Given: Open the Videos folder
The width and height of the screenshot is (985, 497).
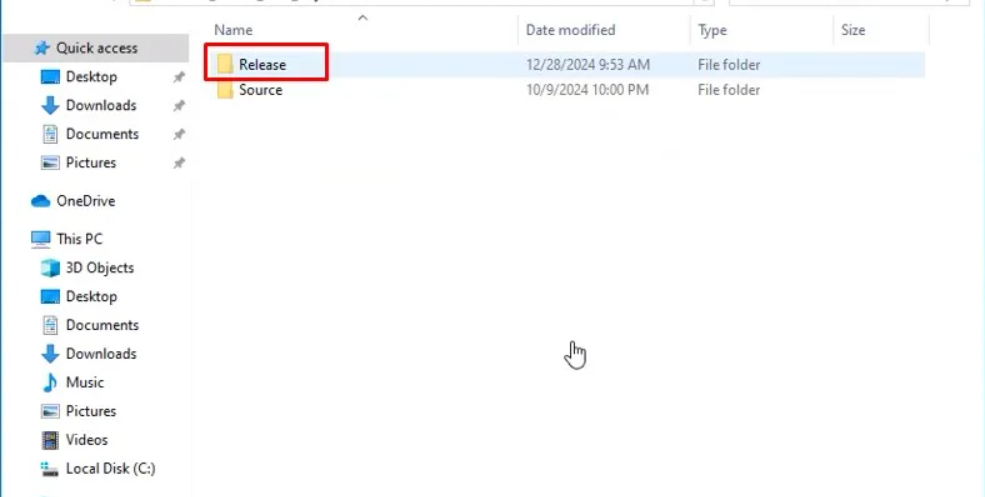Looking at the screenshot, I should pyautogui.click(x=86, y=440).
